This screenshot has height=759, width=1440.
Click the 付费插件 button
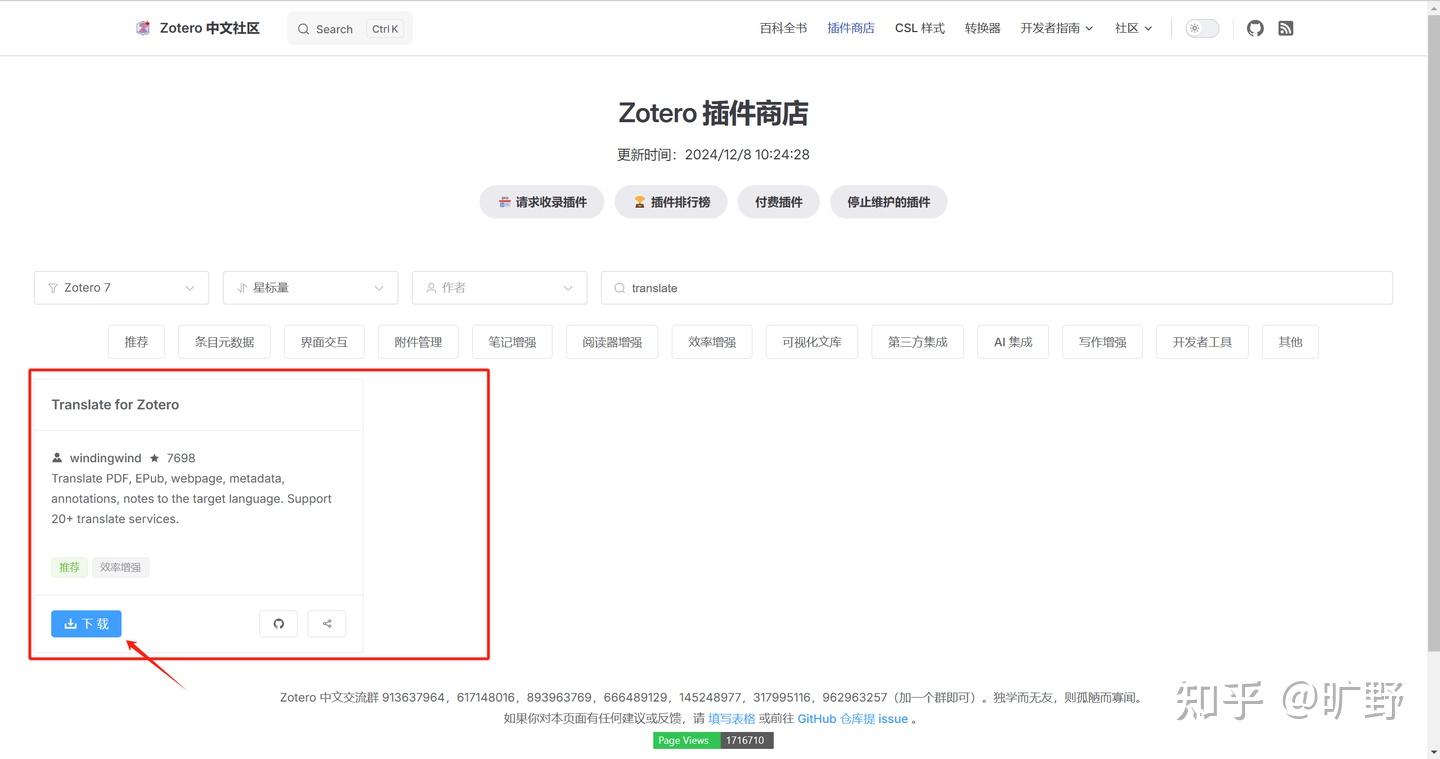coord(778,201)
